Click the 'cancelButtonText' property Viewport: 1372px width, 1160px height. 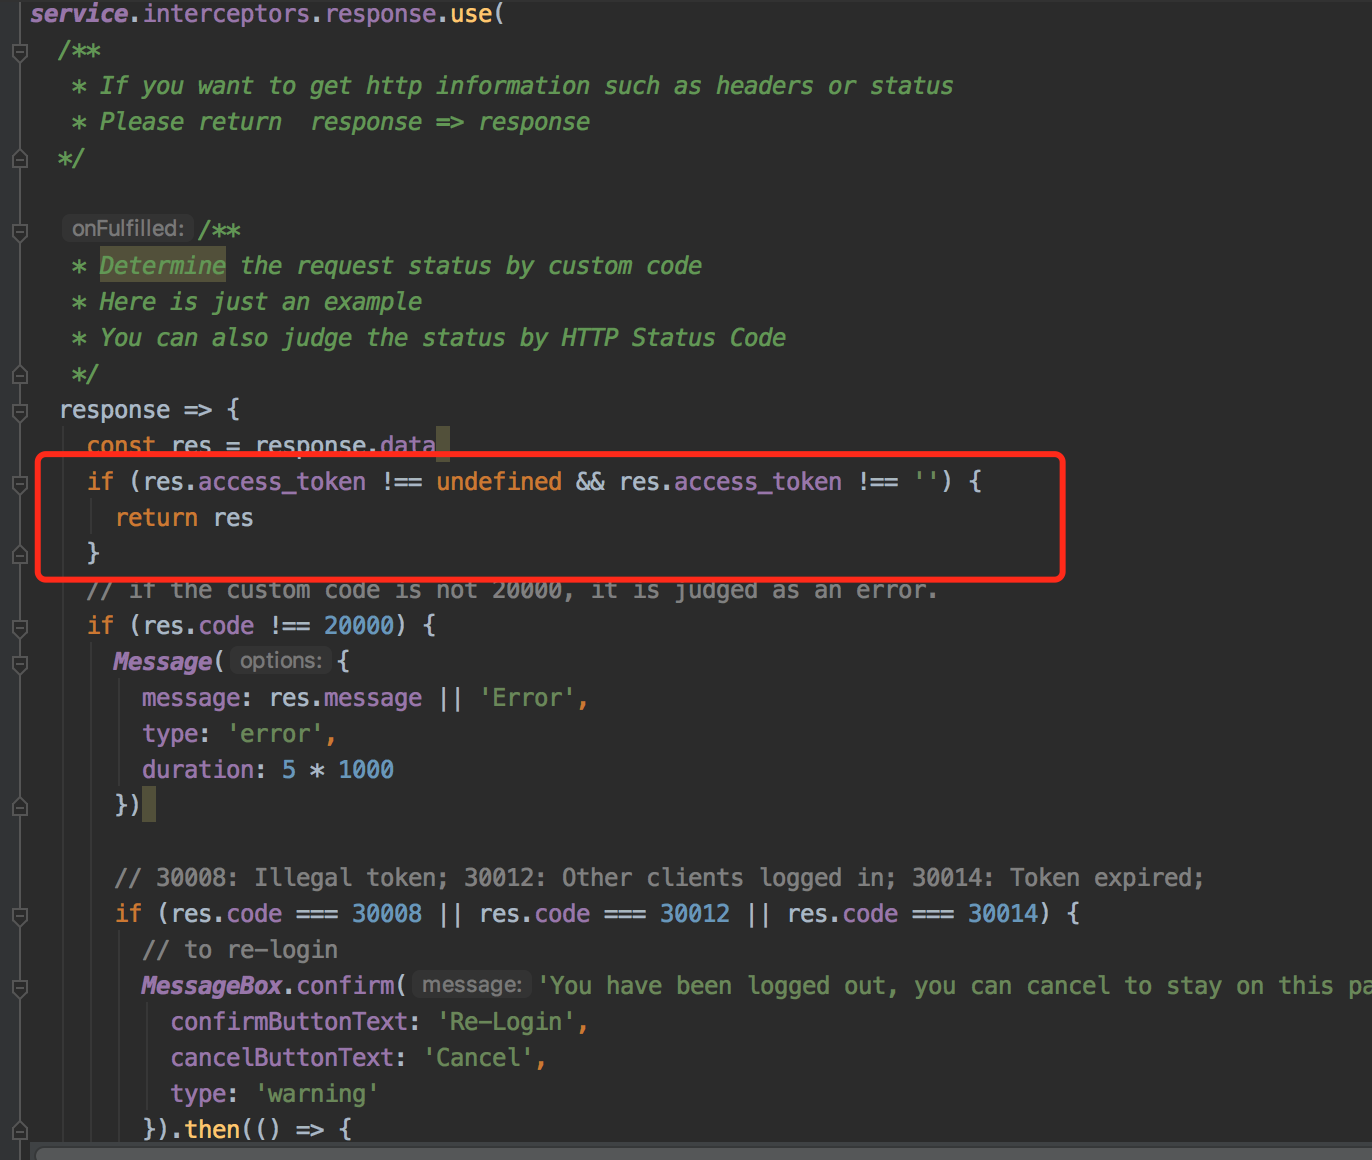[282, 1058]
